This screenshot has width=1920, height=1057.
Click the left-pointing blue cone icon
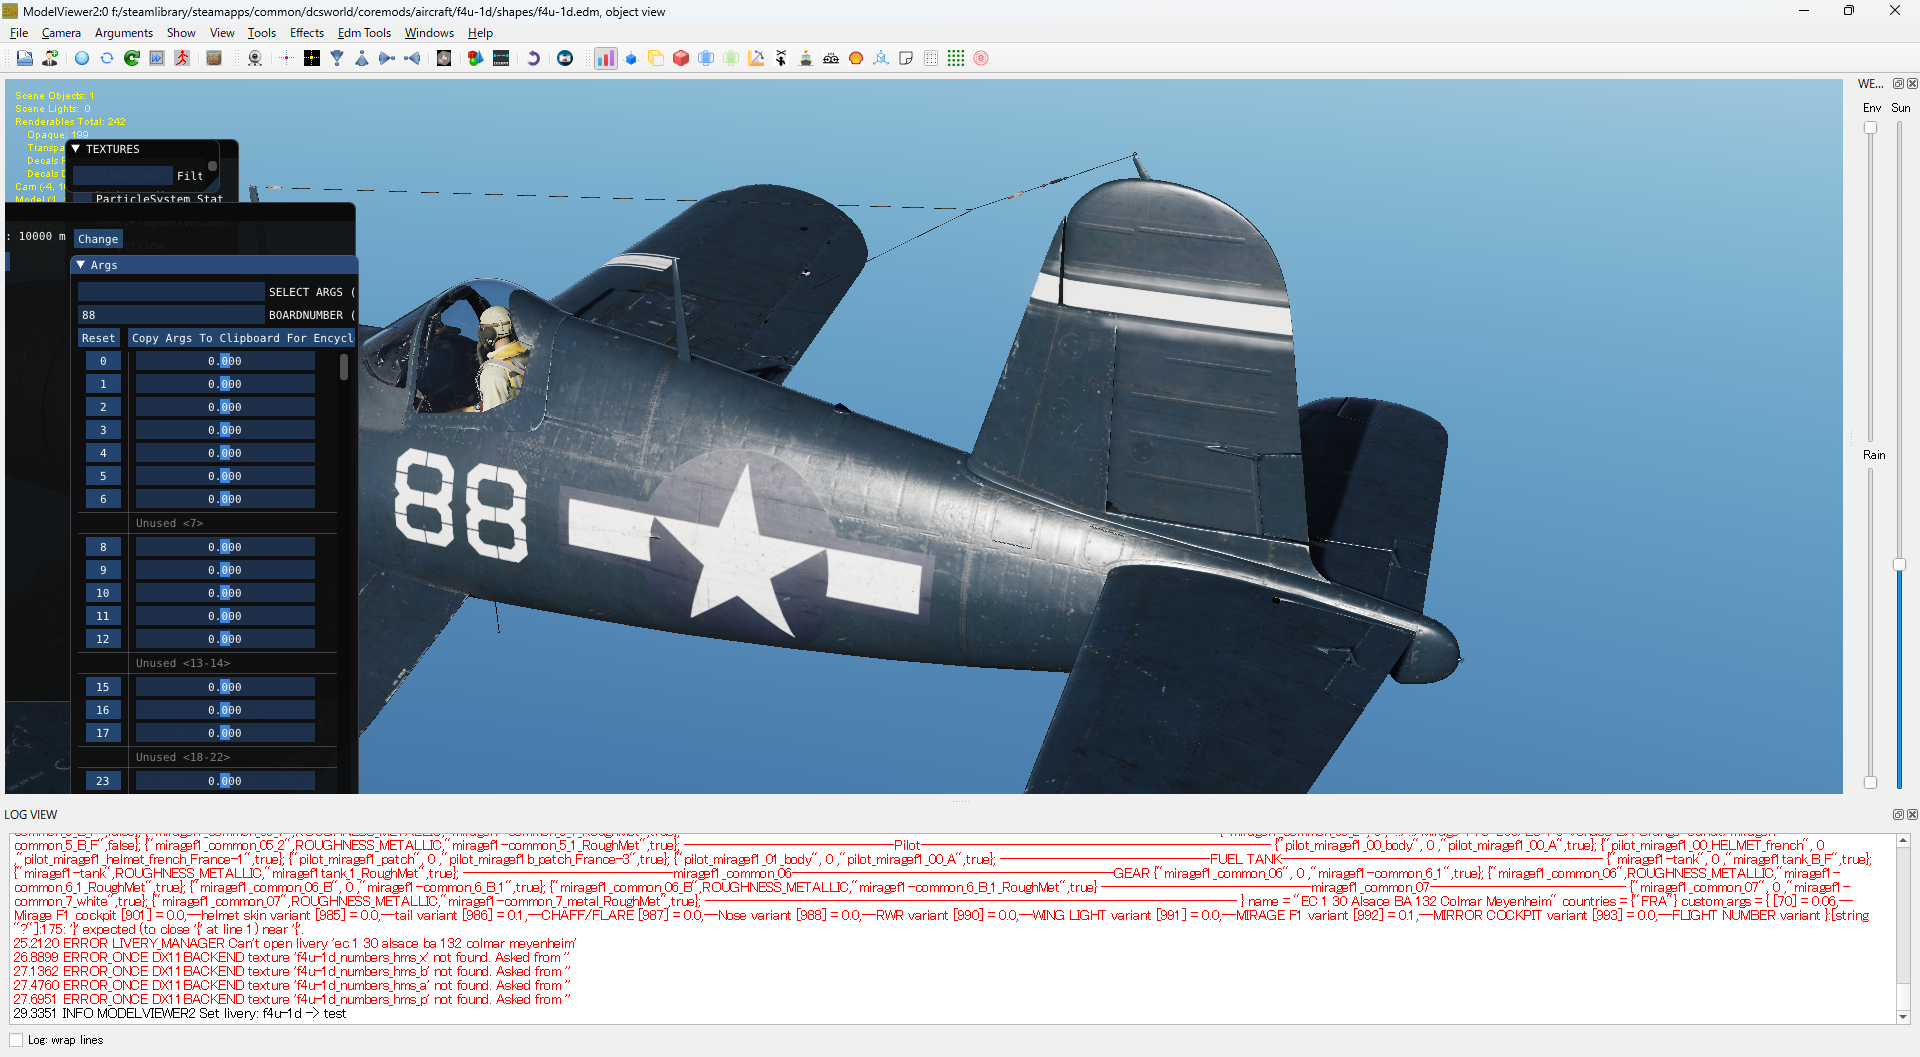click(x=412, y=58)
